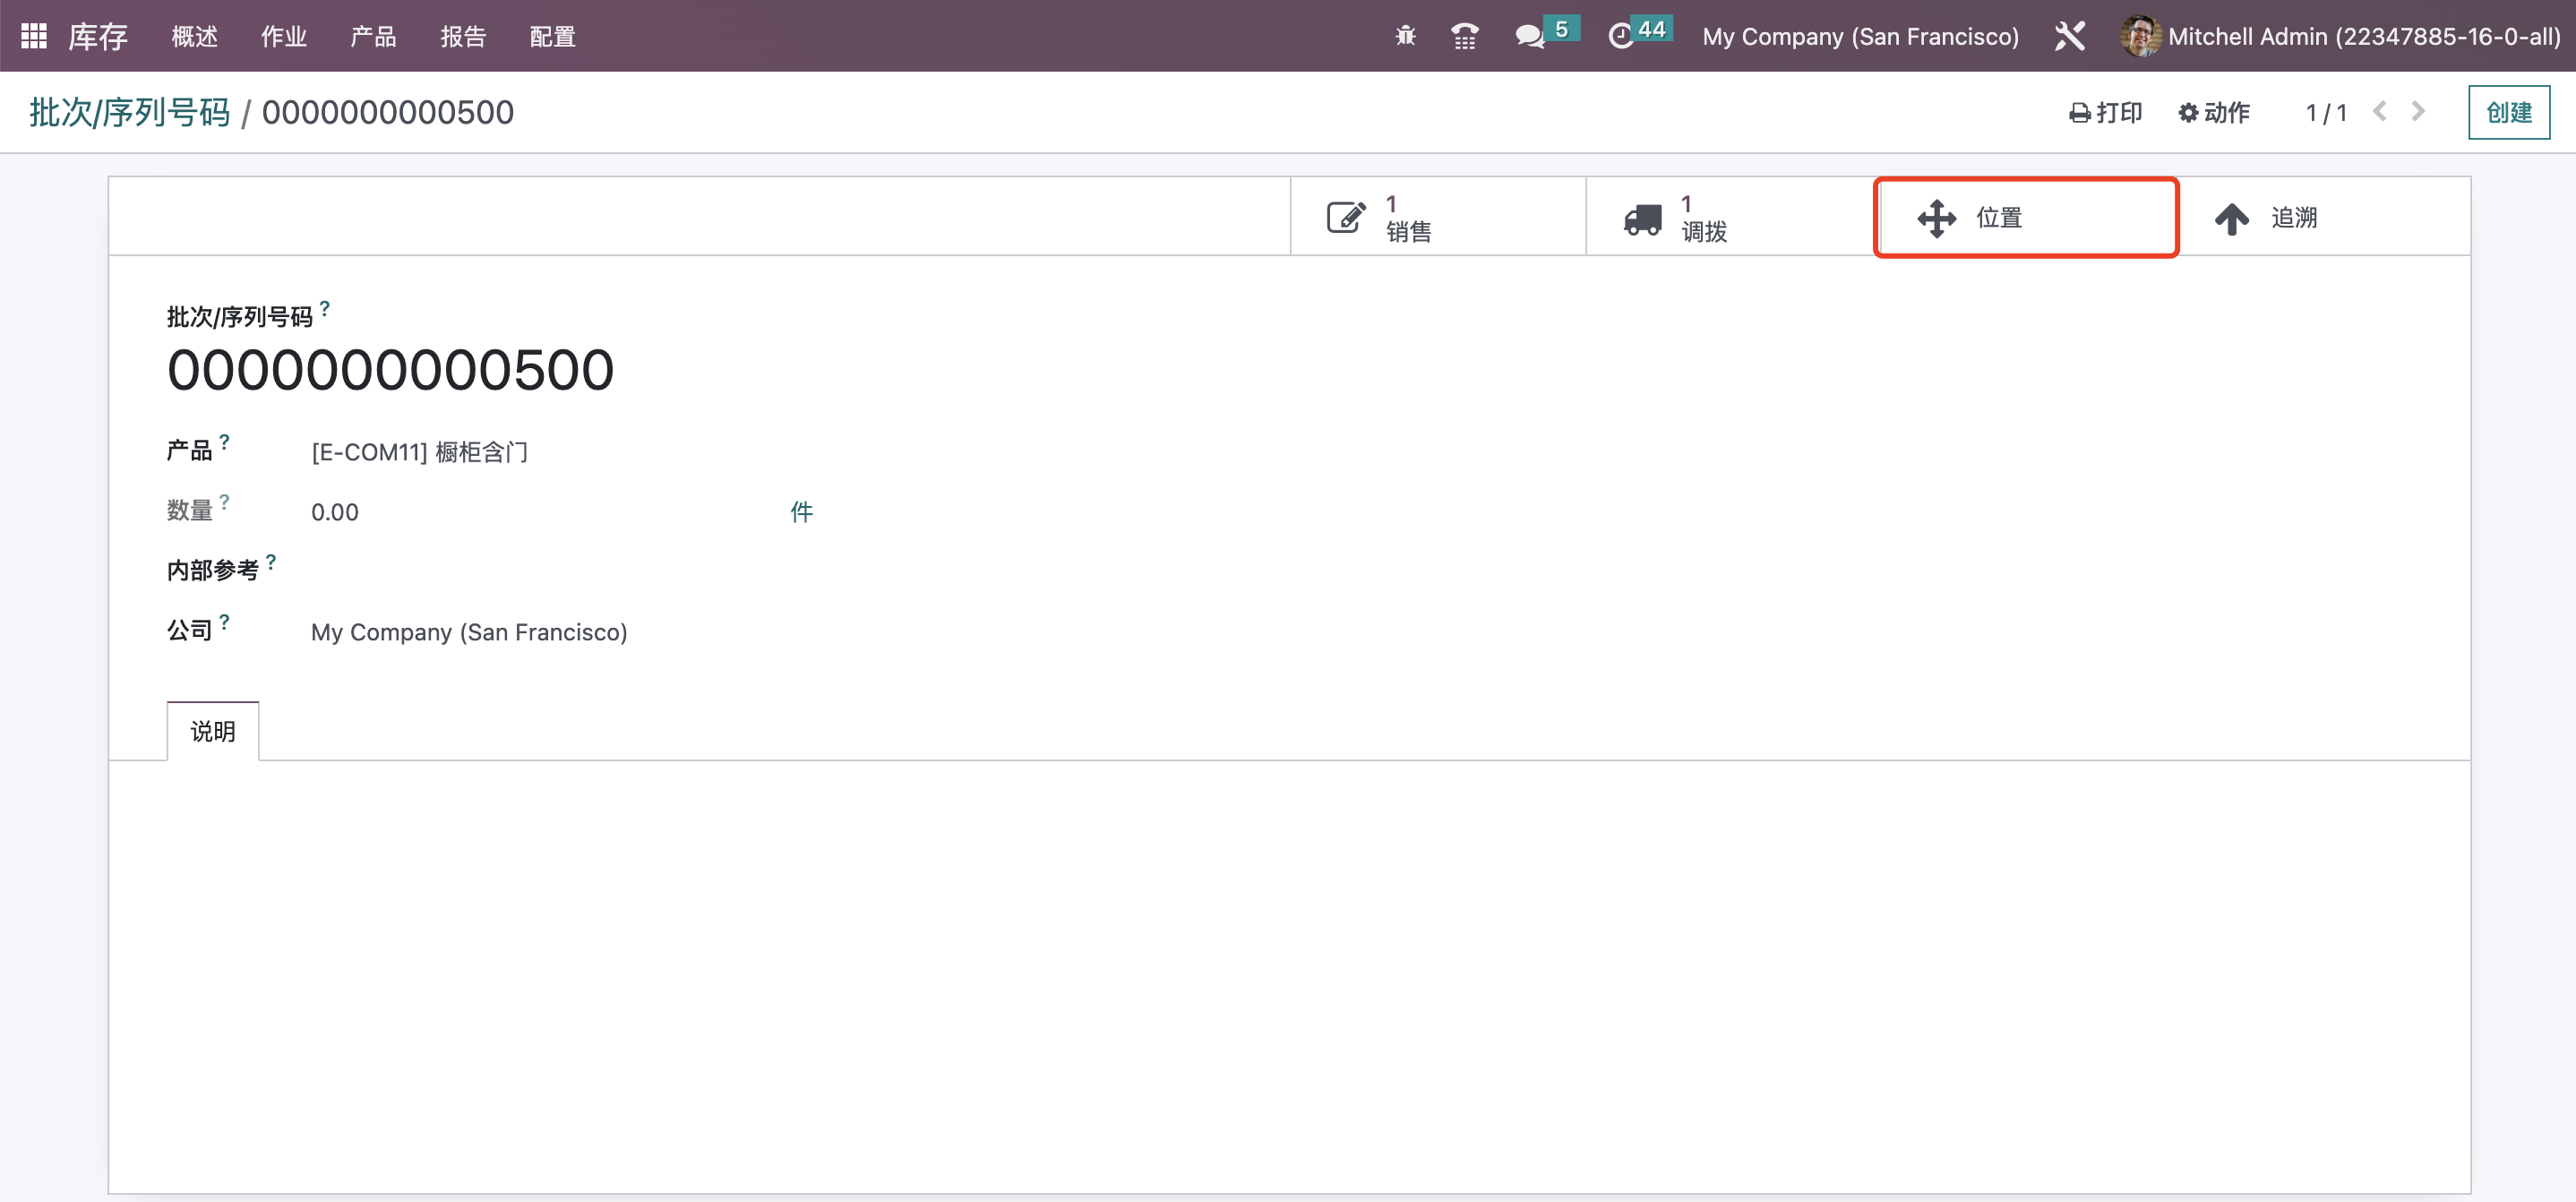Screen dimensions: 2576x1202
Task: Open product link [E-COM11] 橱柜含门
Action: [x=420, y=452]
